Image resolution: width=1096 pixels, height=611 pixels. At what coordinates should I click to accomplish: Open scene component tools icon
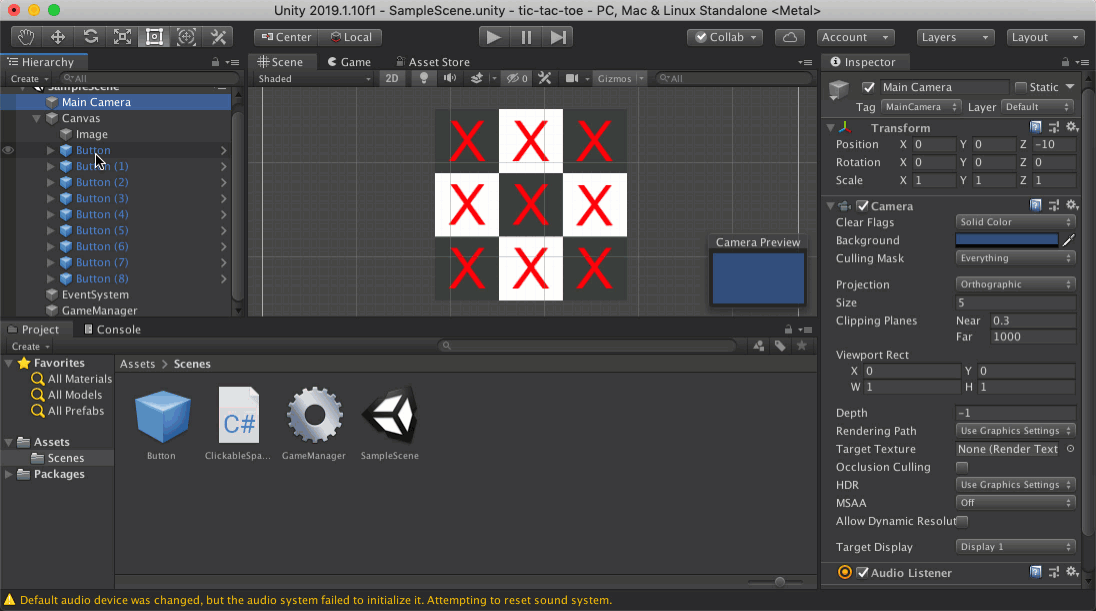(x=545, y=78)
